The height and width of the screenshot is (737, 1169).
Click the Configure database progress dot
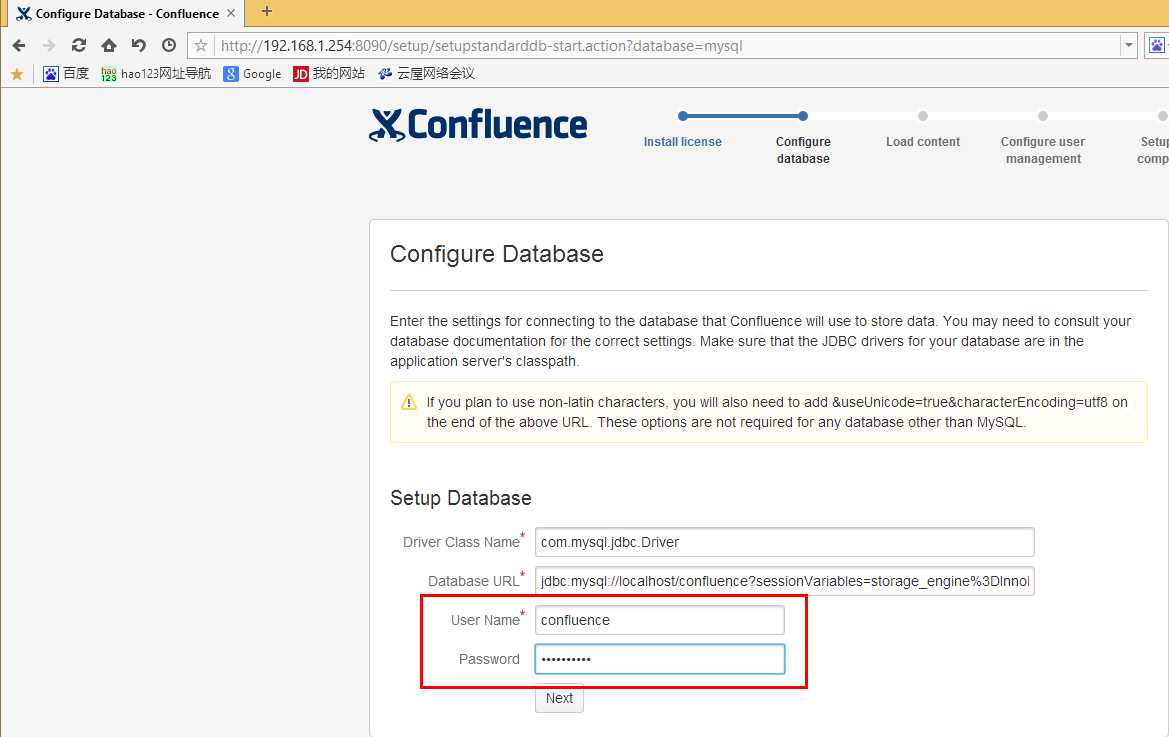(x=803, y=116)
